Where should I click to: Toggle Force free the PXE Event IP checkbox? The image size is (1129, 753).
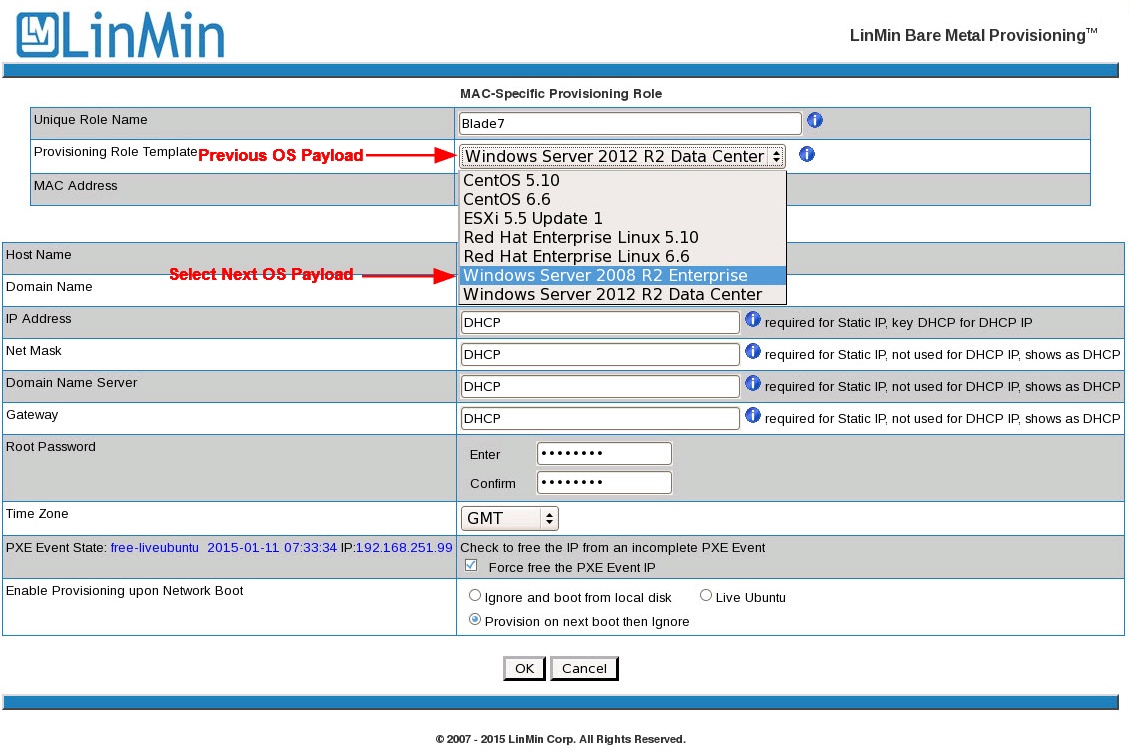pyautogui.click(x=471, y=566)
